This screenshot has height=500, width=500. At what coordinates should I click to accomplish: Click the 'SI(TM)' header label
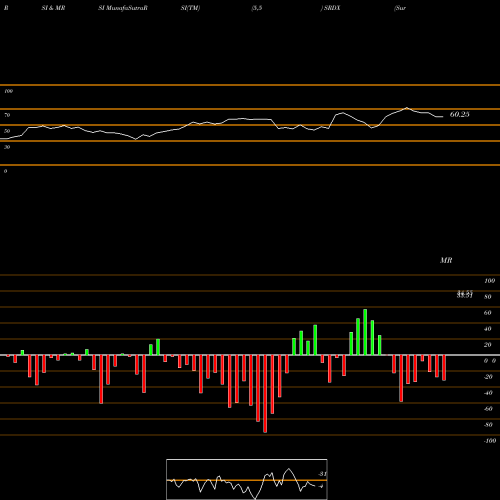(190, 8)
